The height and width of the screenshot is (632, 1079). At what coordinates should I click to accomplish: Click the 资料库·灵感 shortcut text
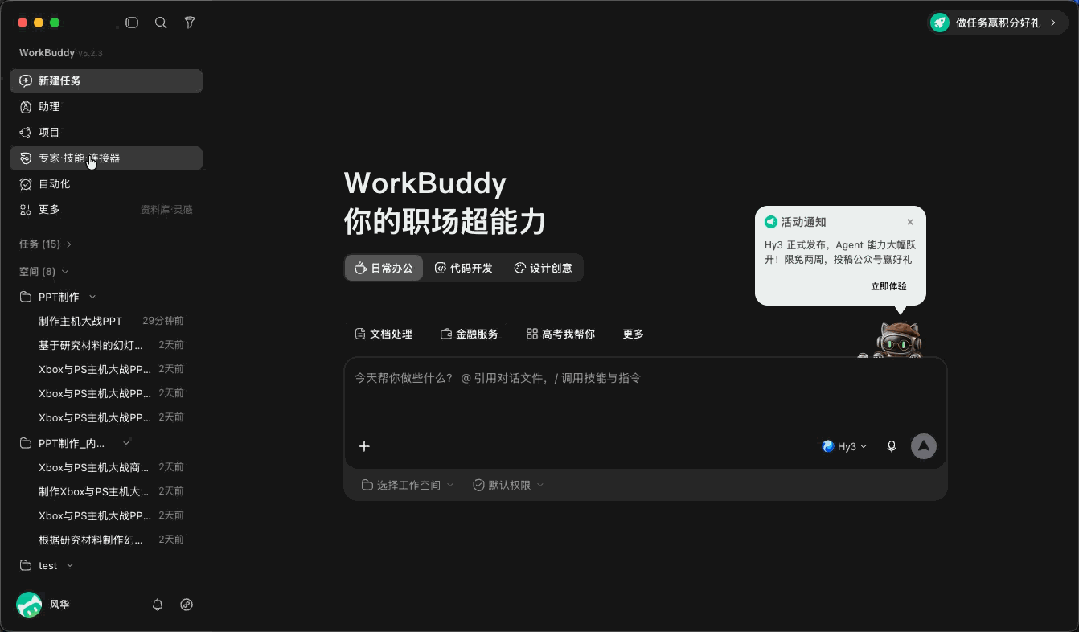coord(167,209)
